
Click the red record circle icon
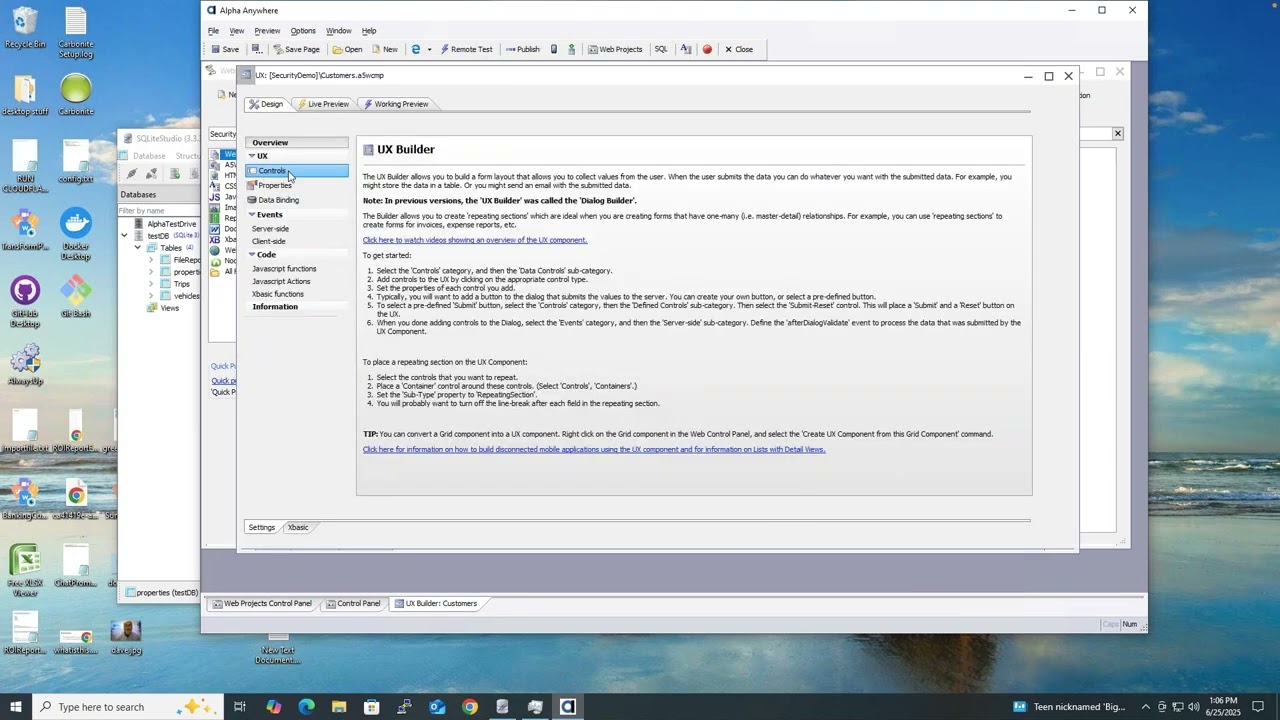pyautogui.click(x=707, y=49)
